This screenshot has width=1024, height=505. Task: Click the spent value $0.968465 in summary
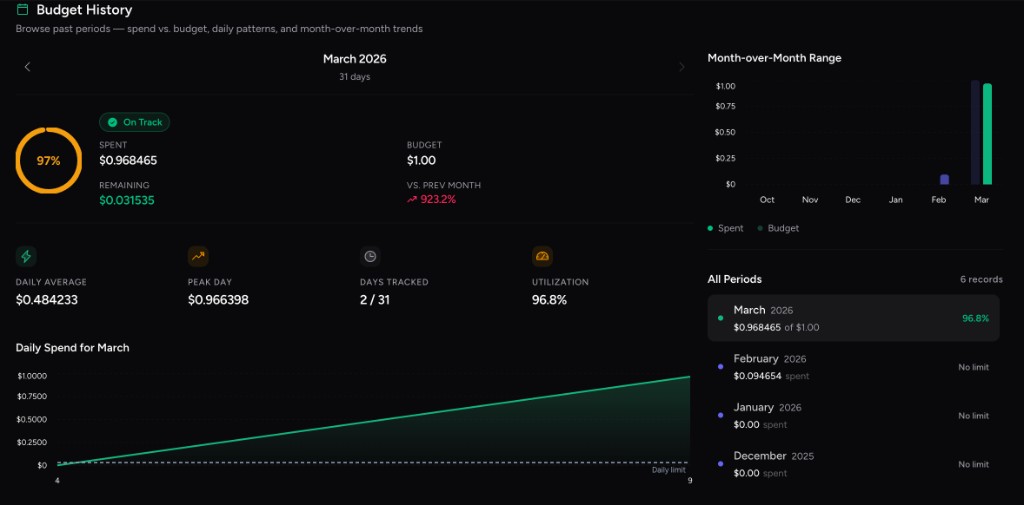128,160
